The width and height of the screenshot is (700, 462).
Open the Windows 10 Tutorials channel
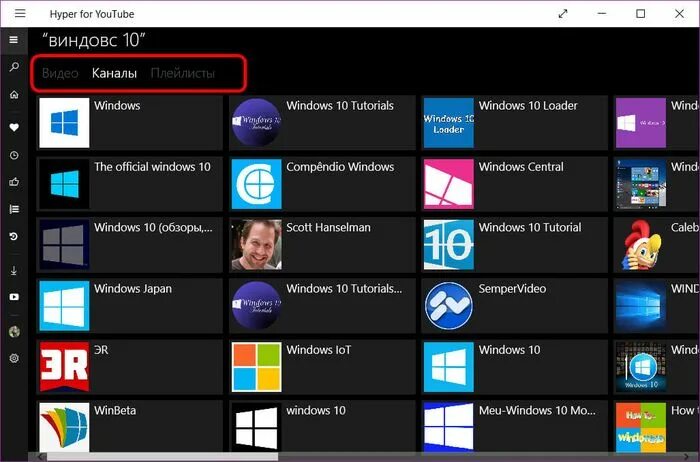tap(322, 123)
